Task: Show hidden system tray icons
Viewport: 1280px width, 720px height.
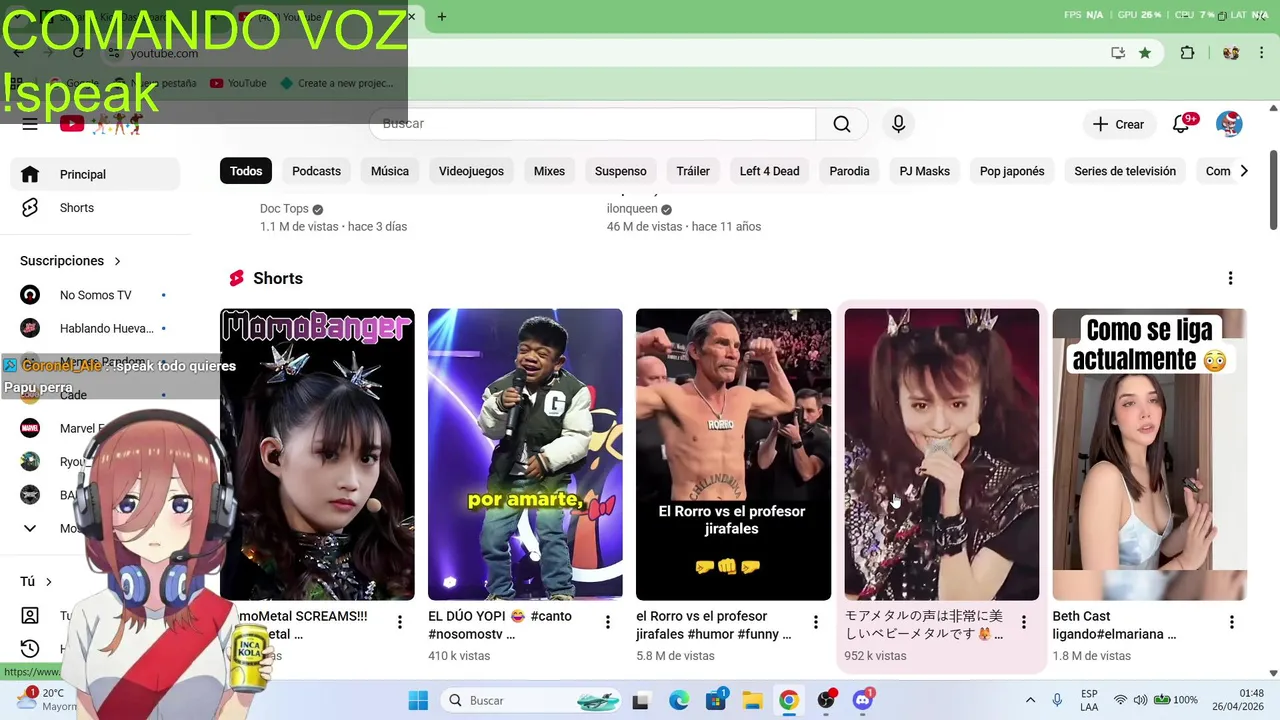Action: click(1030, 700)
